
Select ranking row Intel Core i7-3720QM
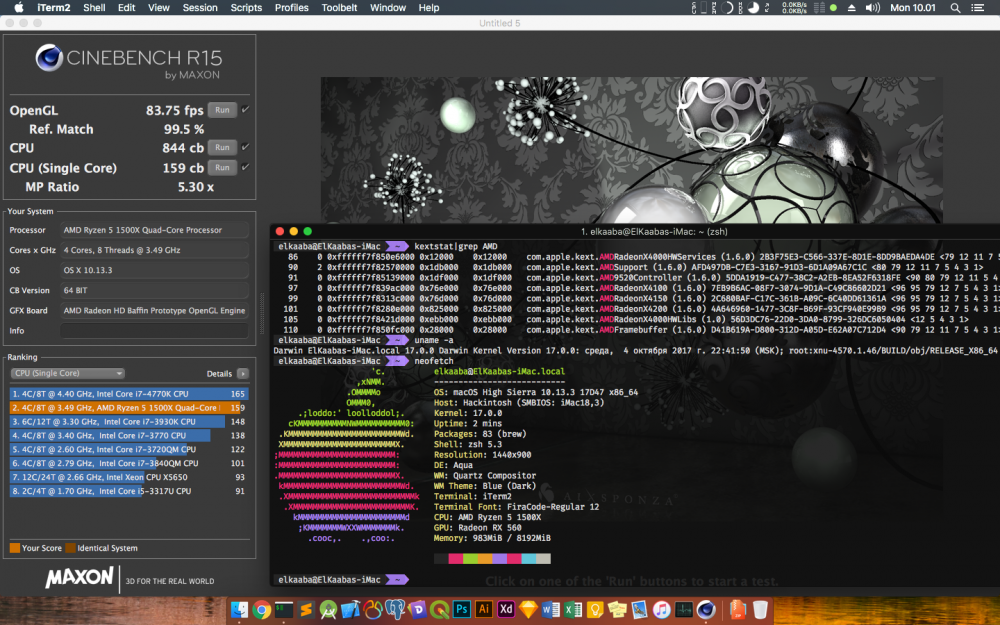pyautogui.click(x=129, y=450)
